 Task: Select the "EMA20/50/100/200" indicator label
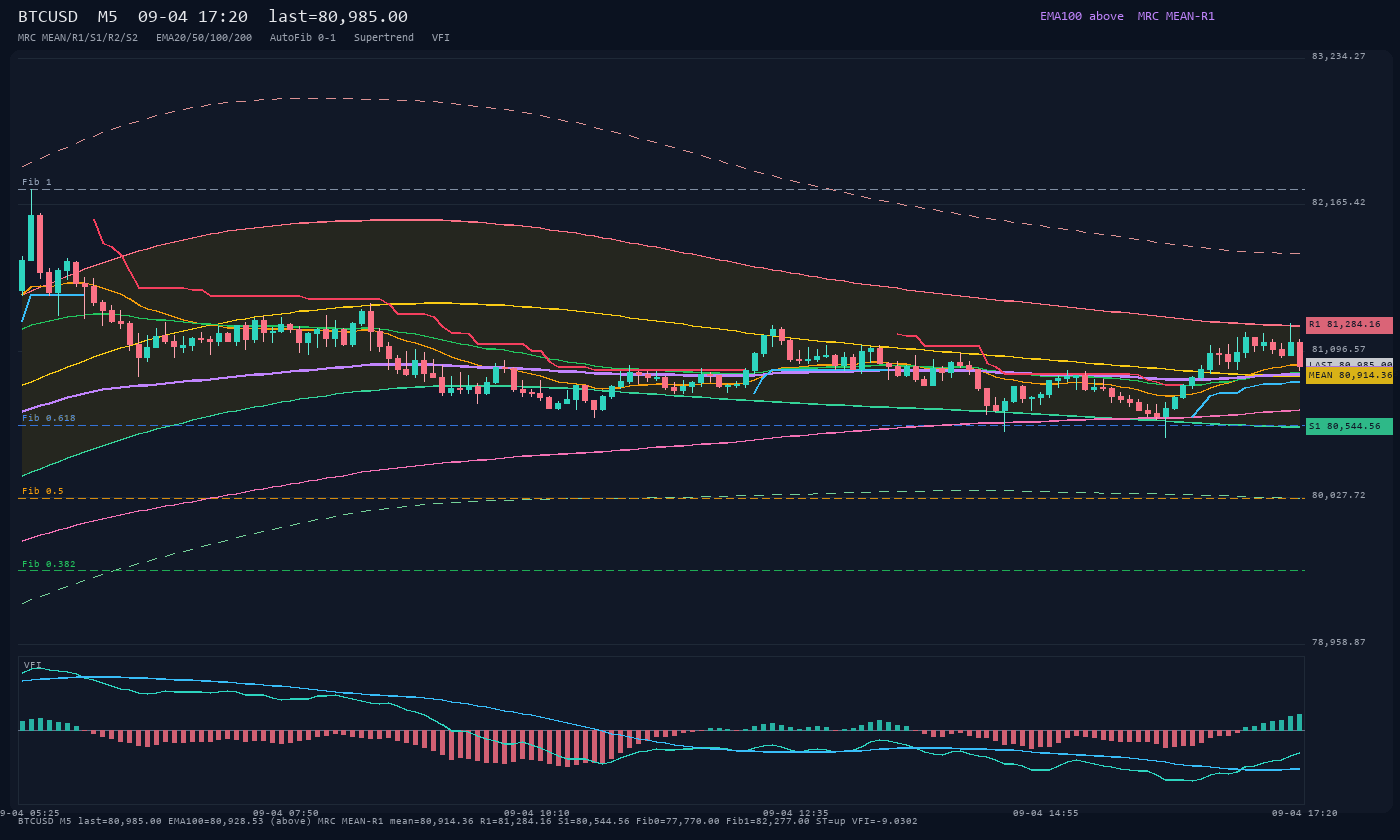tap(204, 37)
